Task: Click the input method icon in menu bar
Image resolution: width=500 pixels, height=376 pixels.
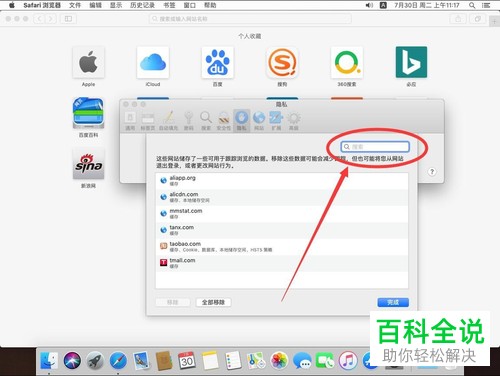Action: click(x=383, y=5)
